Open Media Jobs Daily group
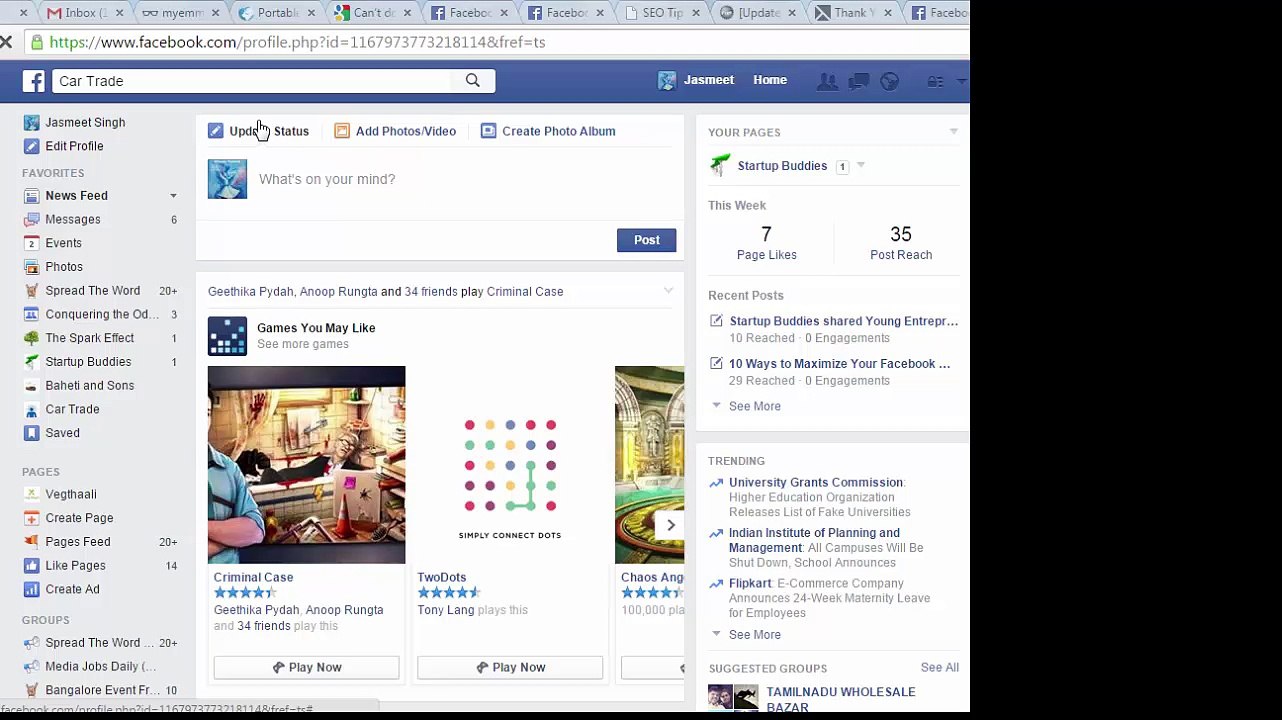1282x720 pixels. (101, 667)
